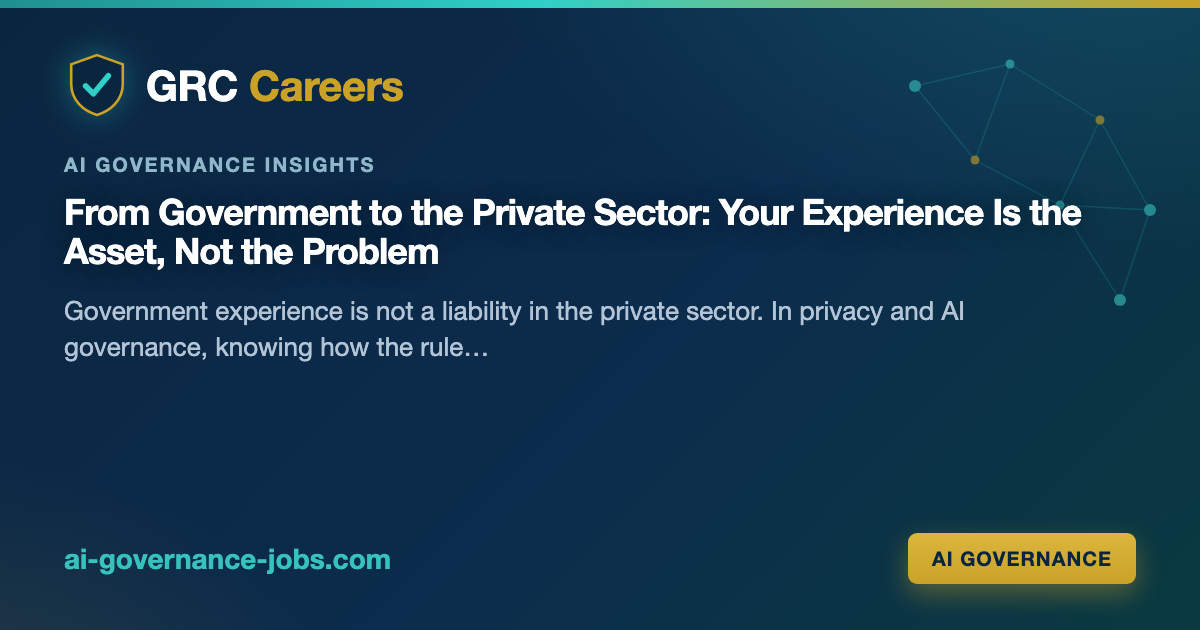
Task: Click the topmost small teal network node
Action: click(1010, 64)
